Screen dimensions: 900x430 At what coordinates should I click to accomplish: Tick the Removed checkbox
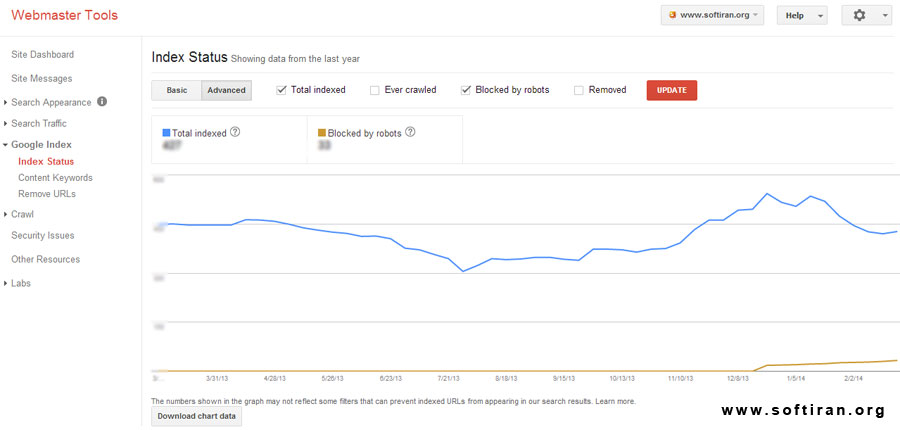coord(579,90)
